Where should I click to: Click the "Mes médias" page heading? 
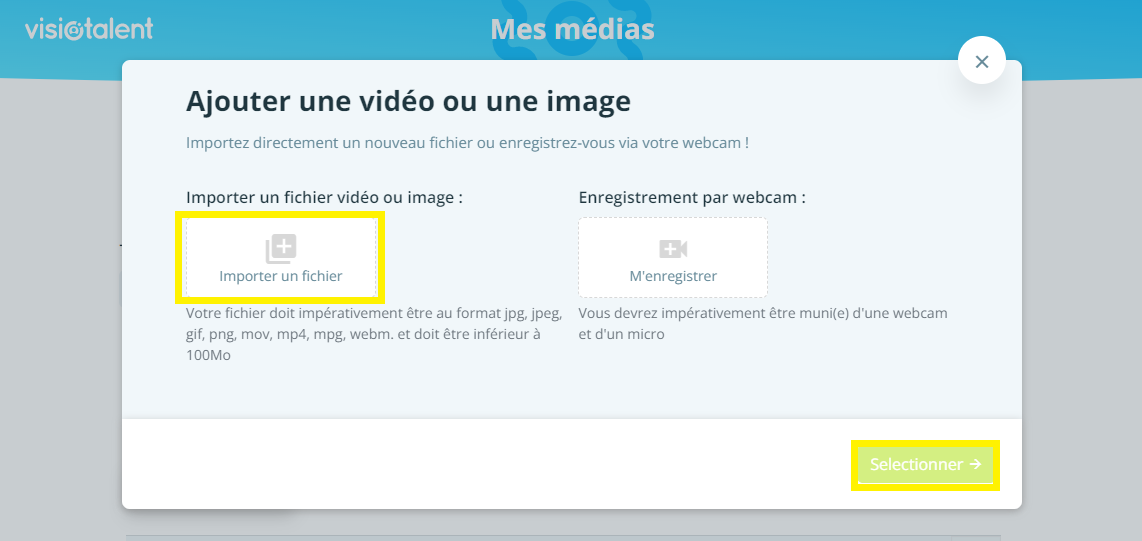click(x=572, y=29)
